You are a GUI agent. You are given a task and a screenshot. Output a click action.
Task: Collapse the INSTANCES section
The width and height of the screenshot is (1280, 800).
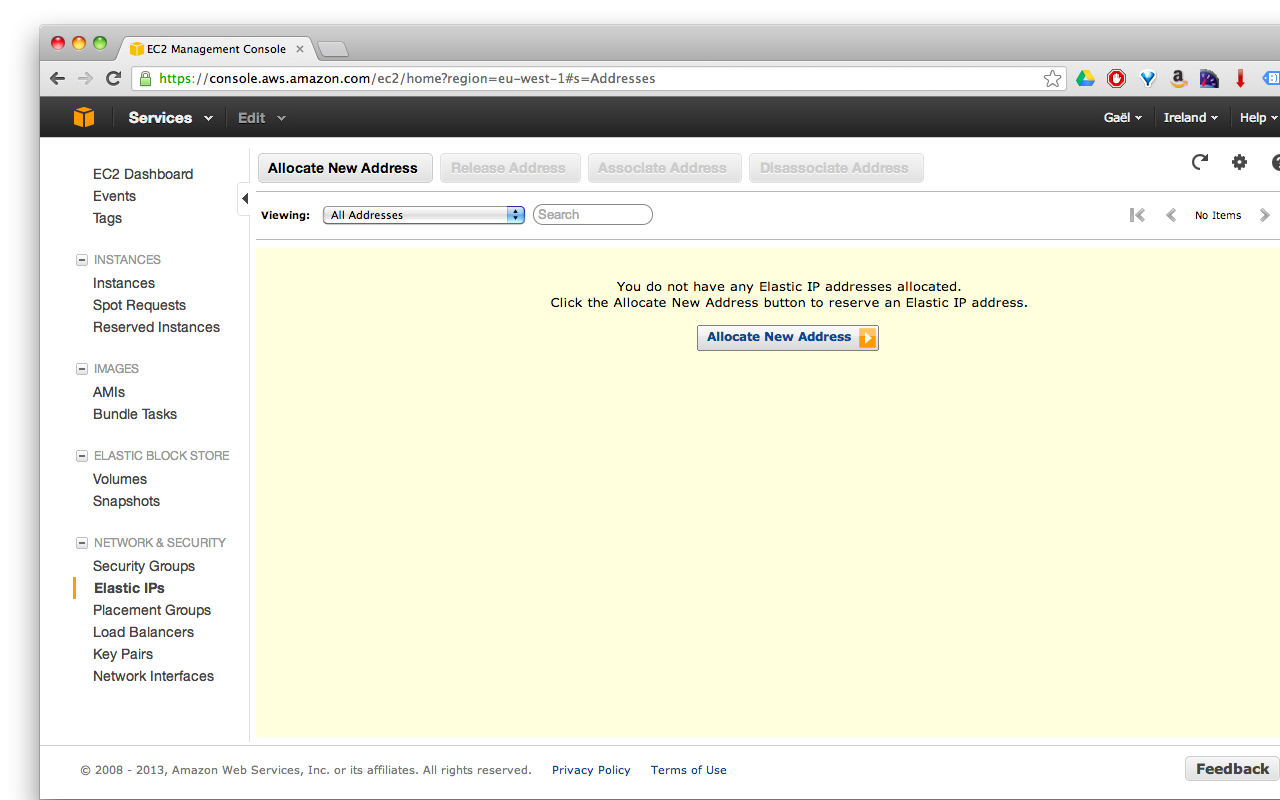click(81, 259)
